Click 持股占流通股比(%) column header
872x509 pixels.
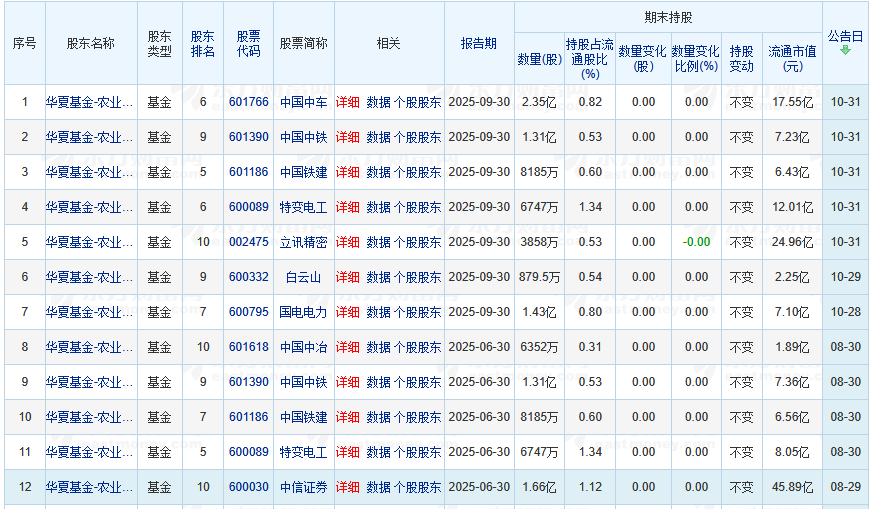click(x=589, y=59)
